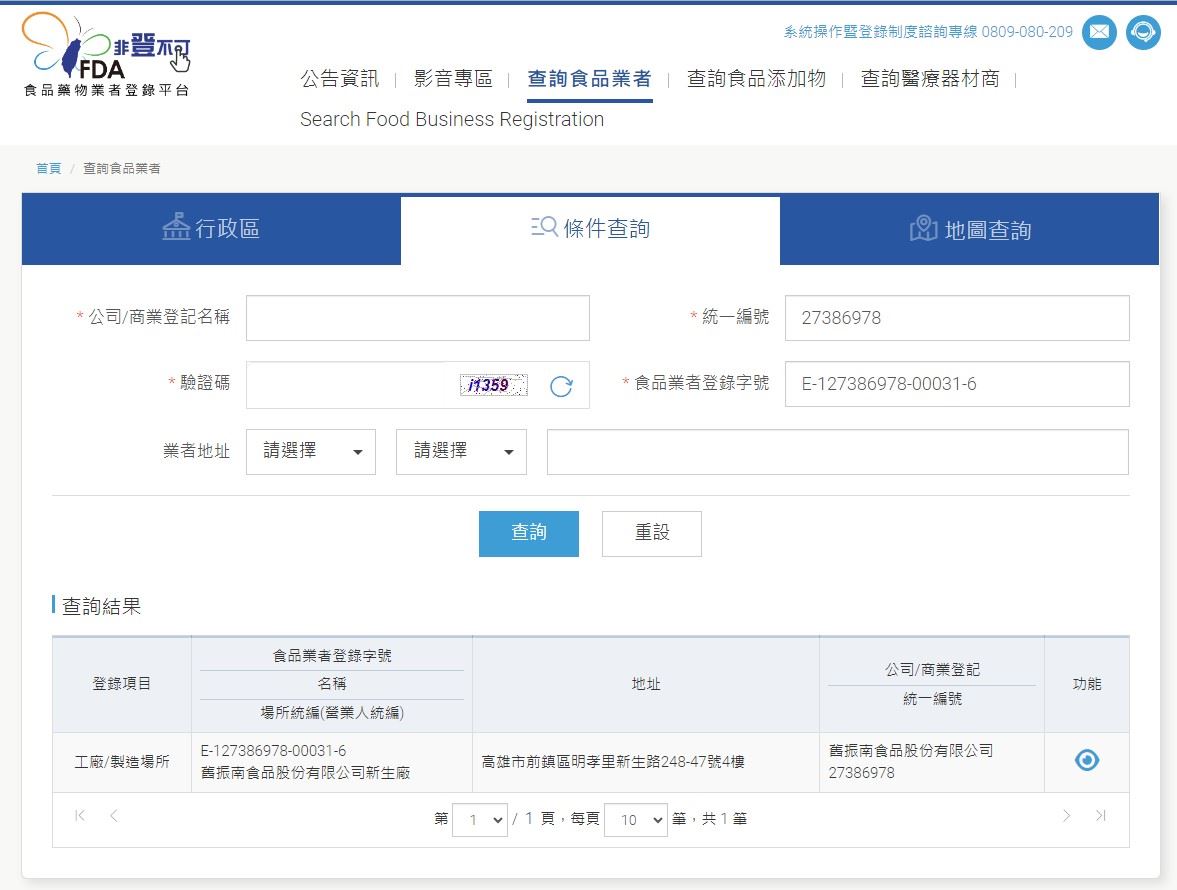Image resolution: width=1177 pixels, height=890 pixels.
Task: Open the page number dropdown
Action: [480, 820]
